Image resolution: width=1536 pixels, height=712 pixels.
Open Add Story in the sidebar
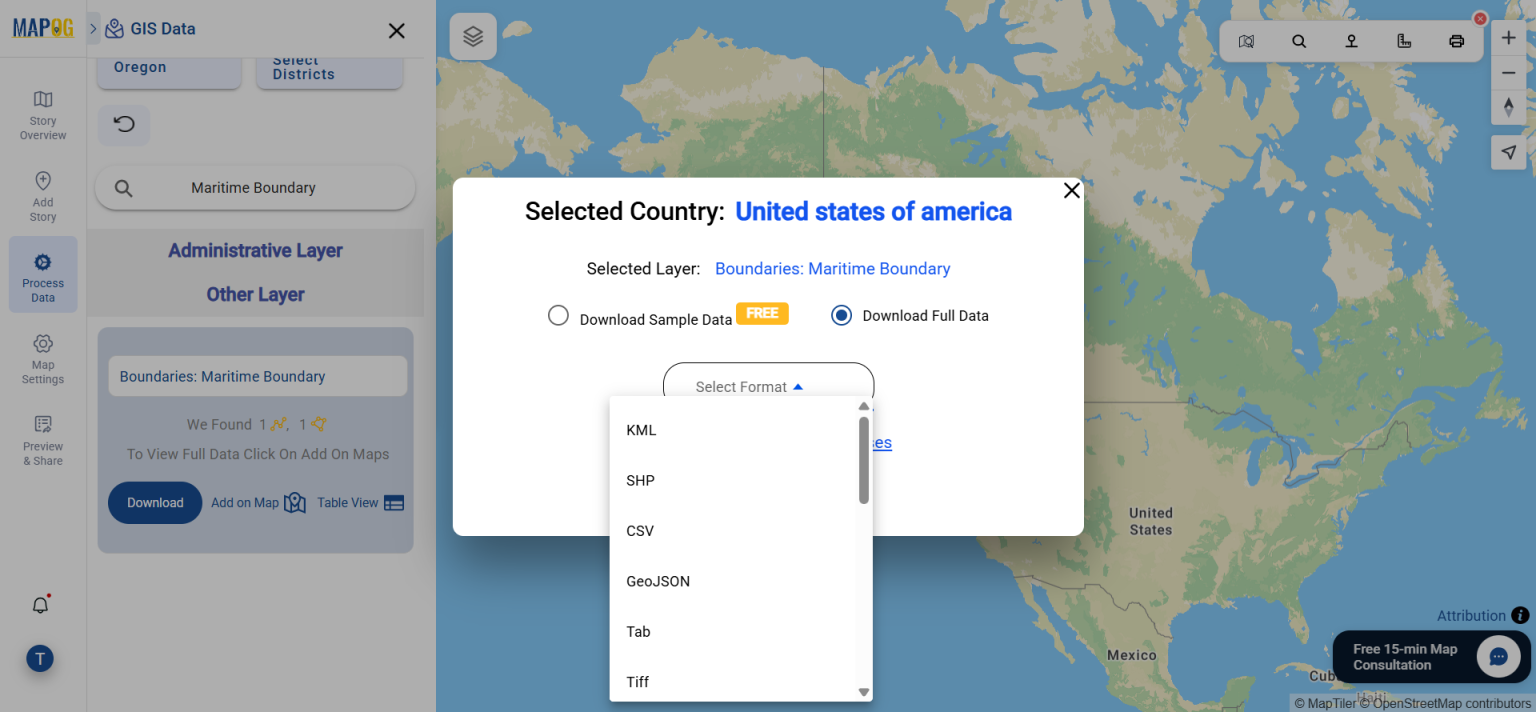(x=42, y=195)
